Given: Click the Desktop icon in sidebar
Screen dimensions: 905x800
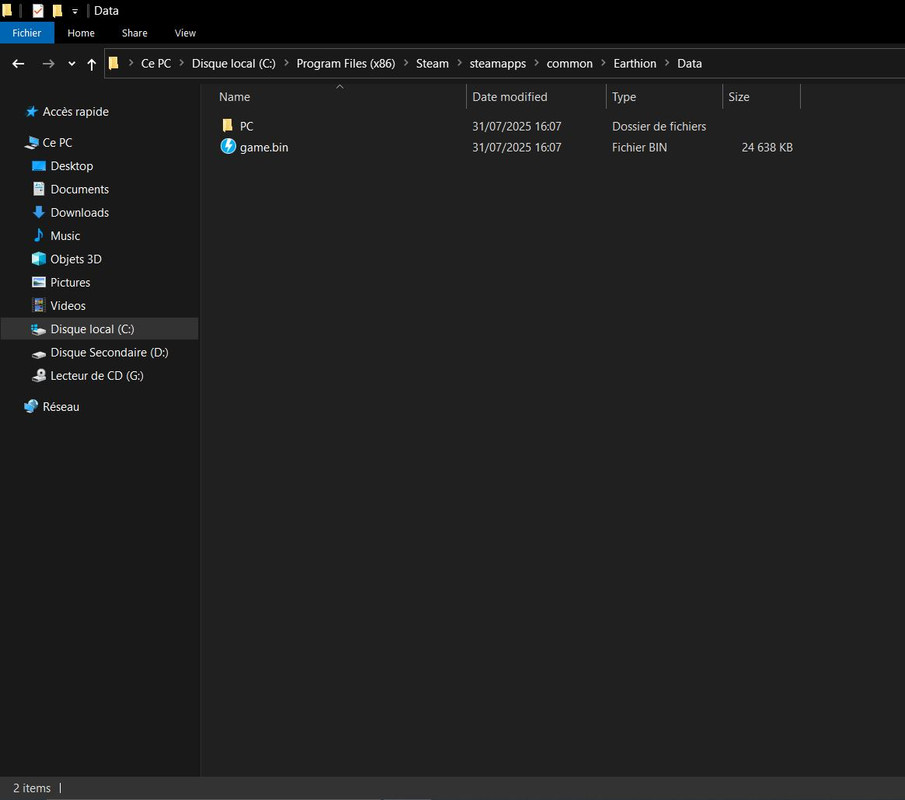Looking at the screenshot, I should [x=39, y=166].
